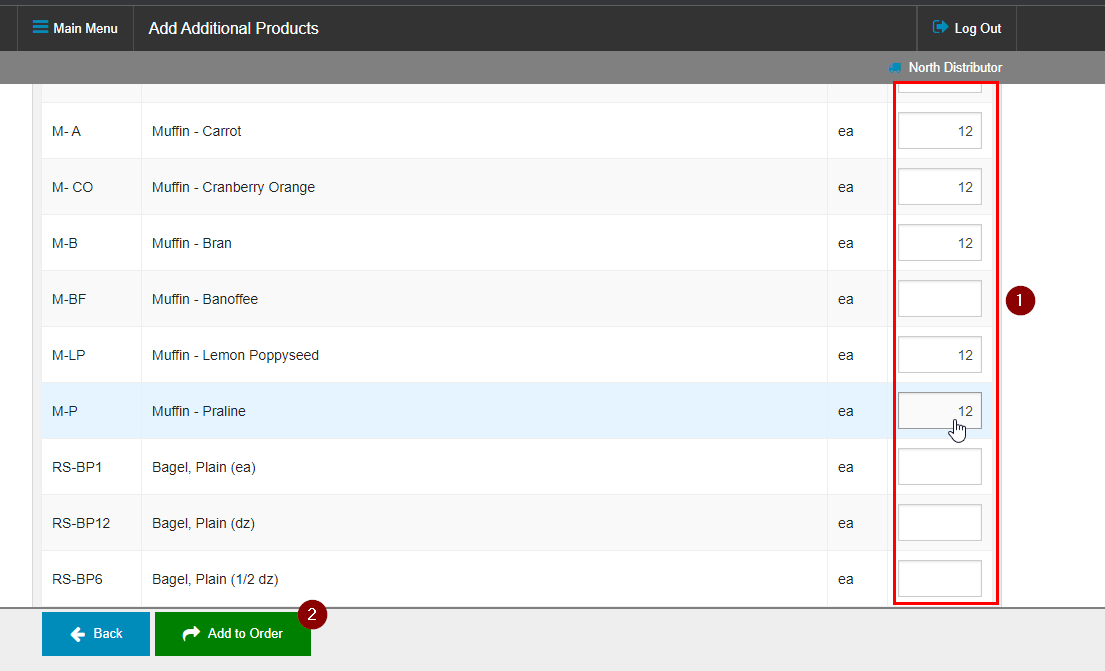Screen dimensions: 1105x671
Task: Click quantity field for Muffin - Bran
Action: pos(939,242)
